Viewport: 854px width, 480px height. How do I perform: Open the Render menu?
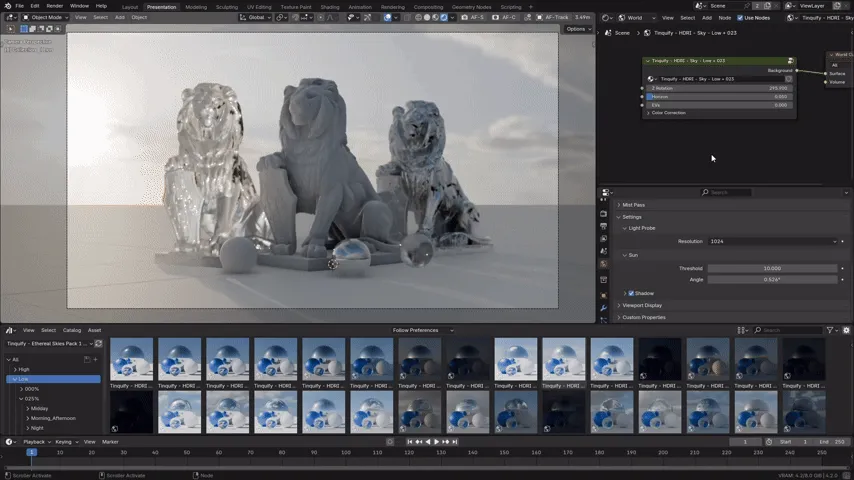click(54, 6)
